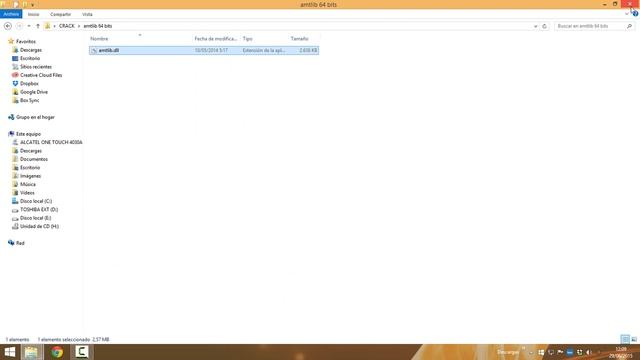The height and width of the screenshot is (360, 640).
Task: Click the volume speaker tray icon
Action: 589,352
